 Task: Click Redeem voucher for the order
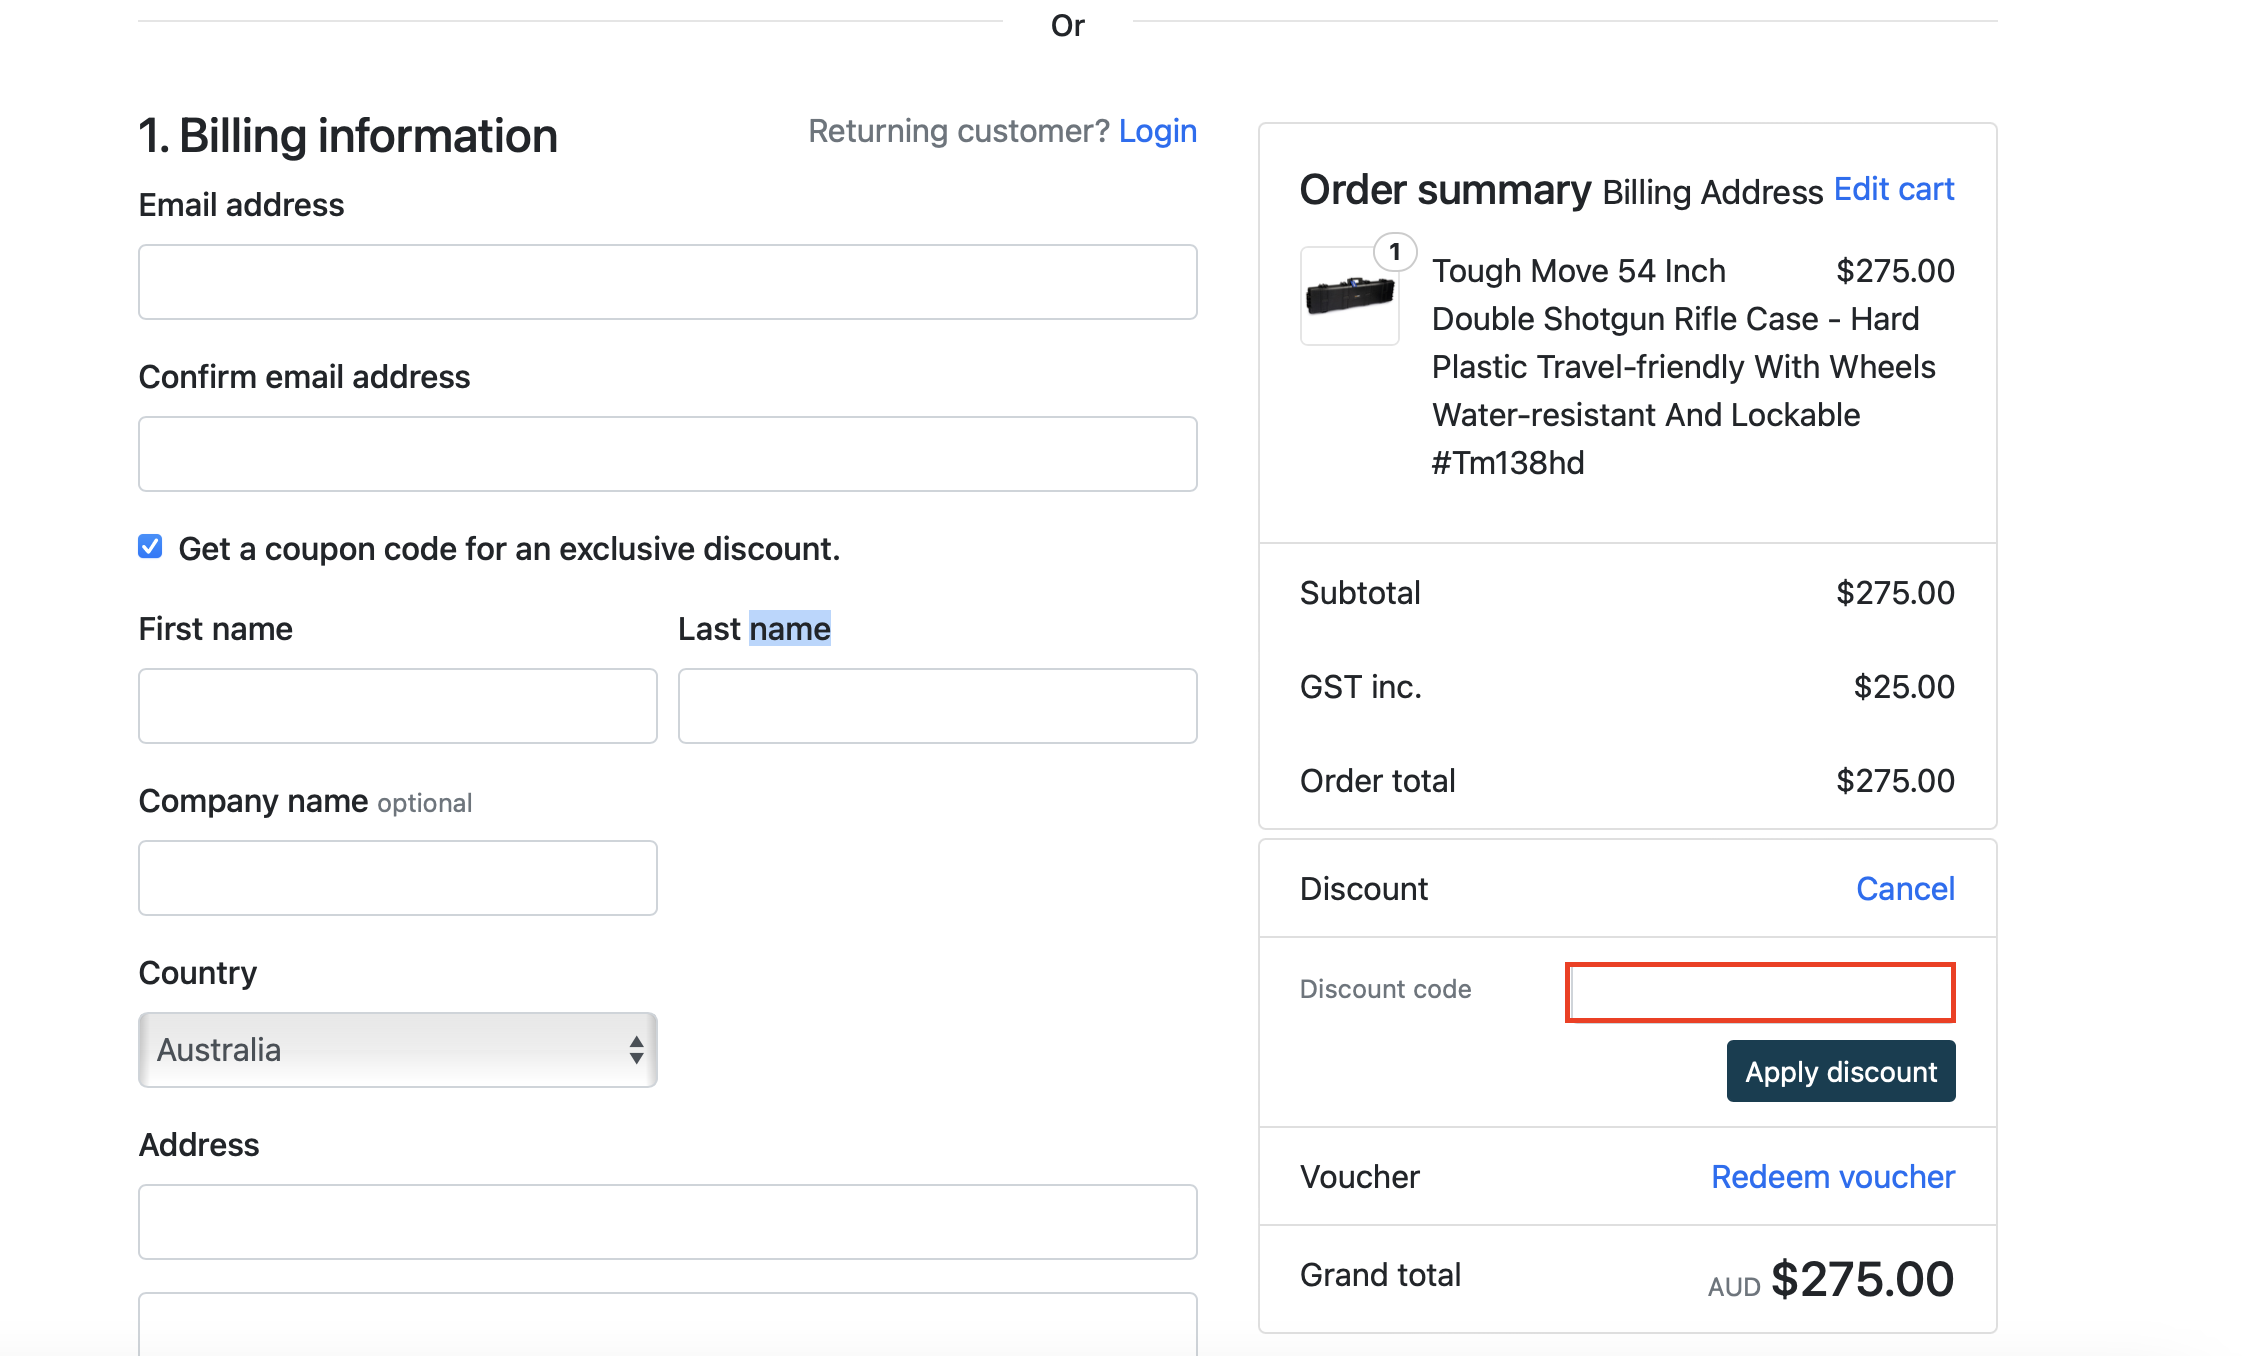(x=1831, y=1176)
